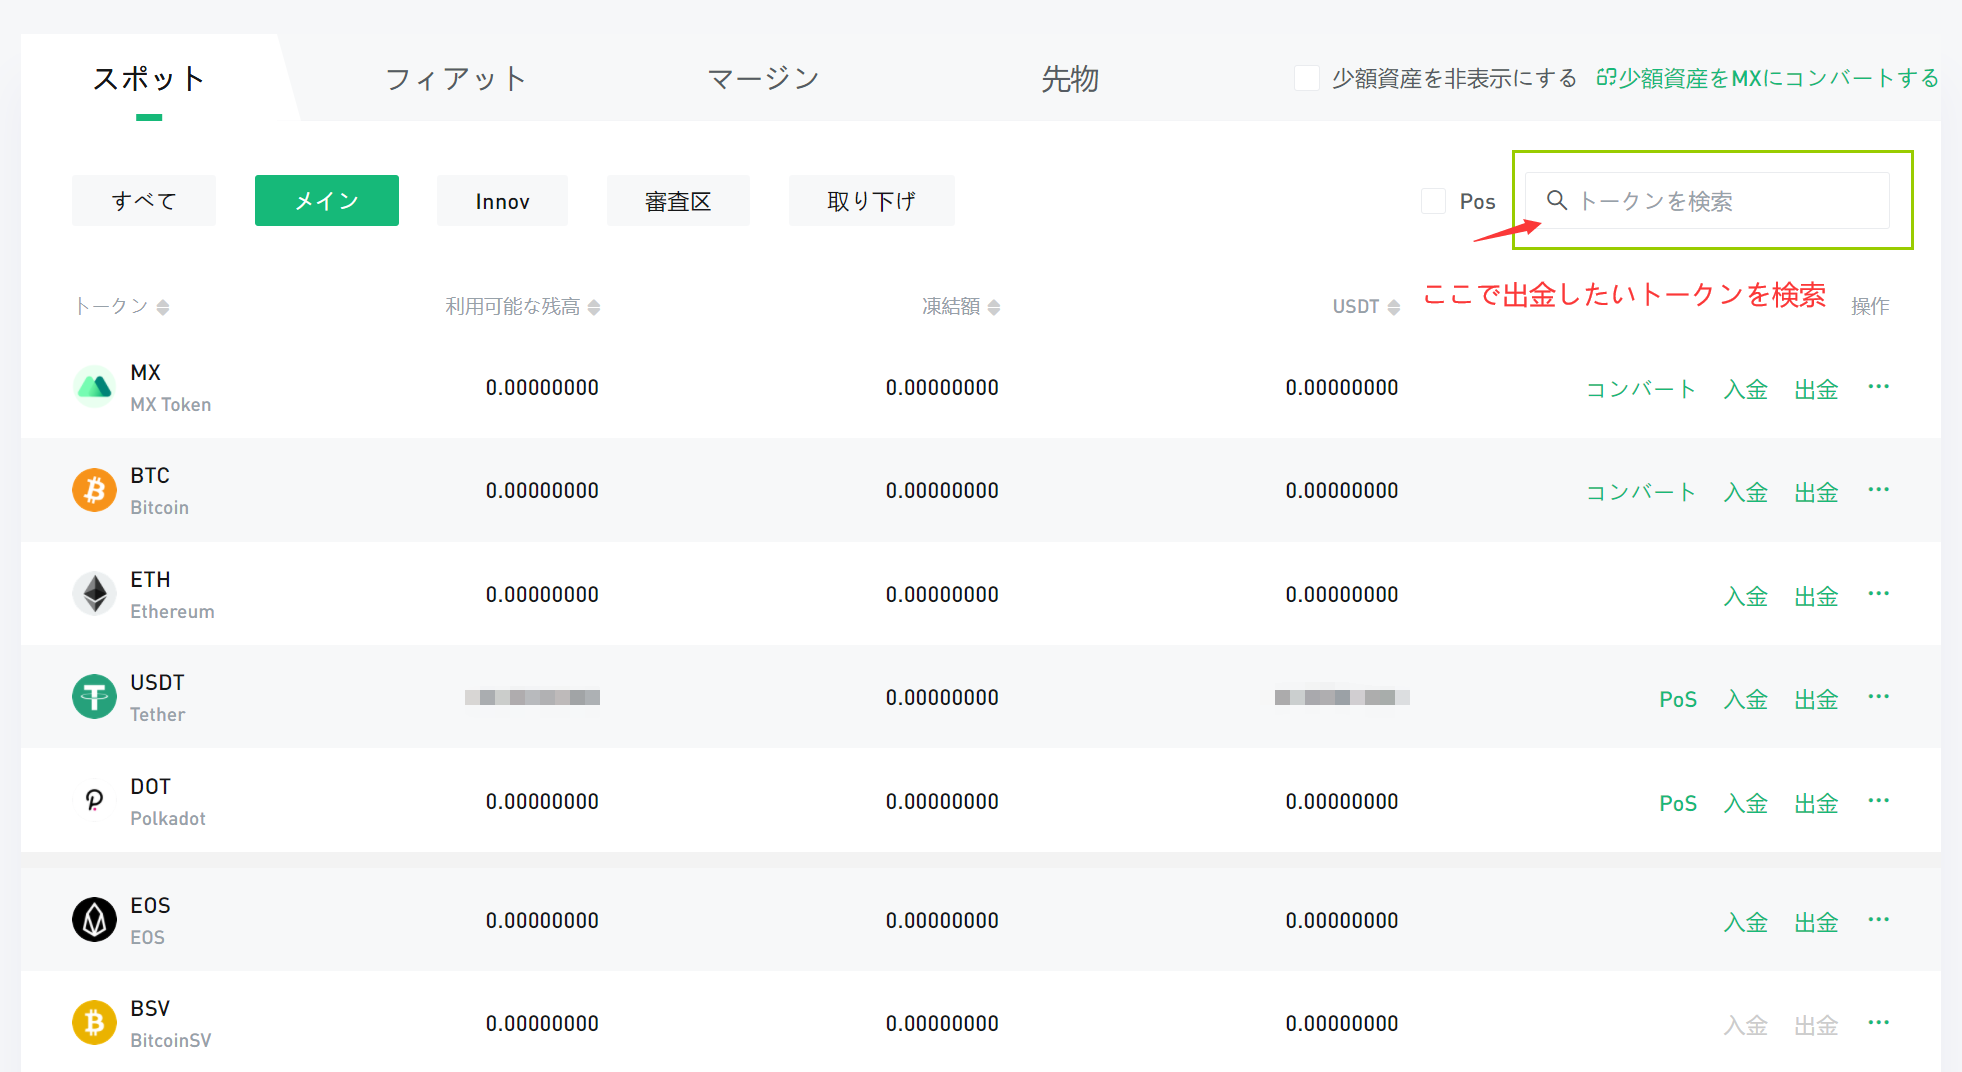The width and height of the screenshot is (1962, 1072).
Task: Switch to the マージン tab
Action: (x=763, y=78)
